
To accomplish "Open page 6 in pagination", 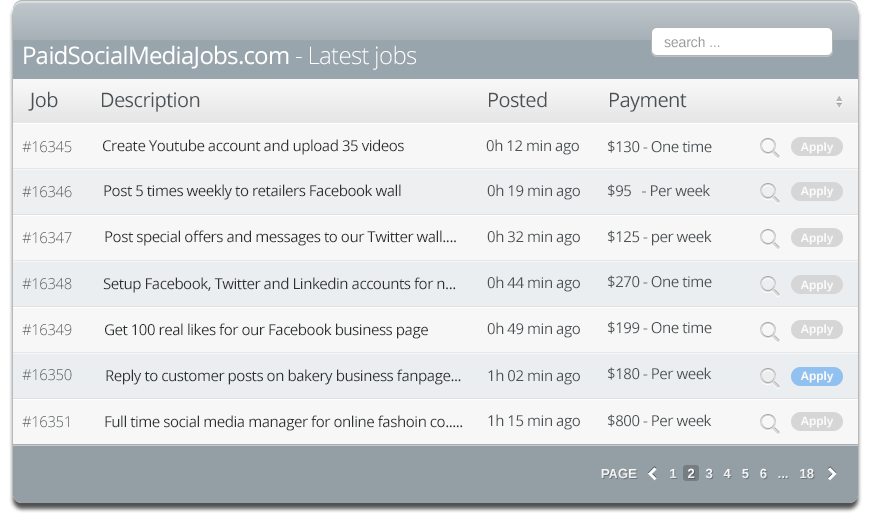I will click(x=763, y=474).
